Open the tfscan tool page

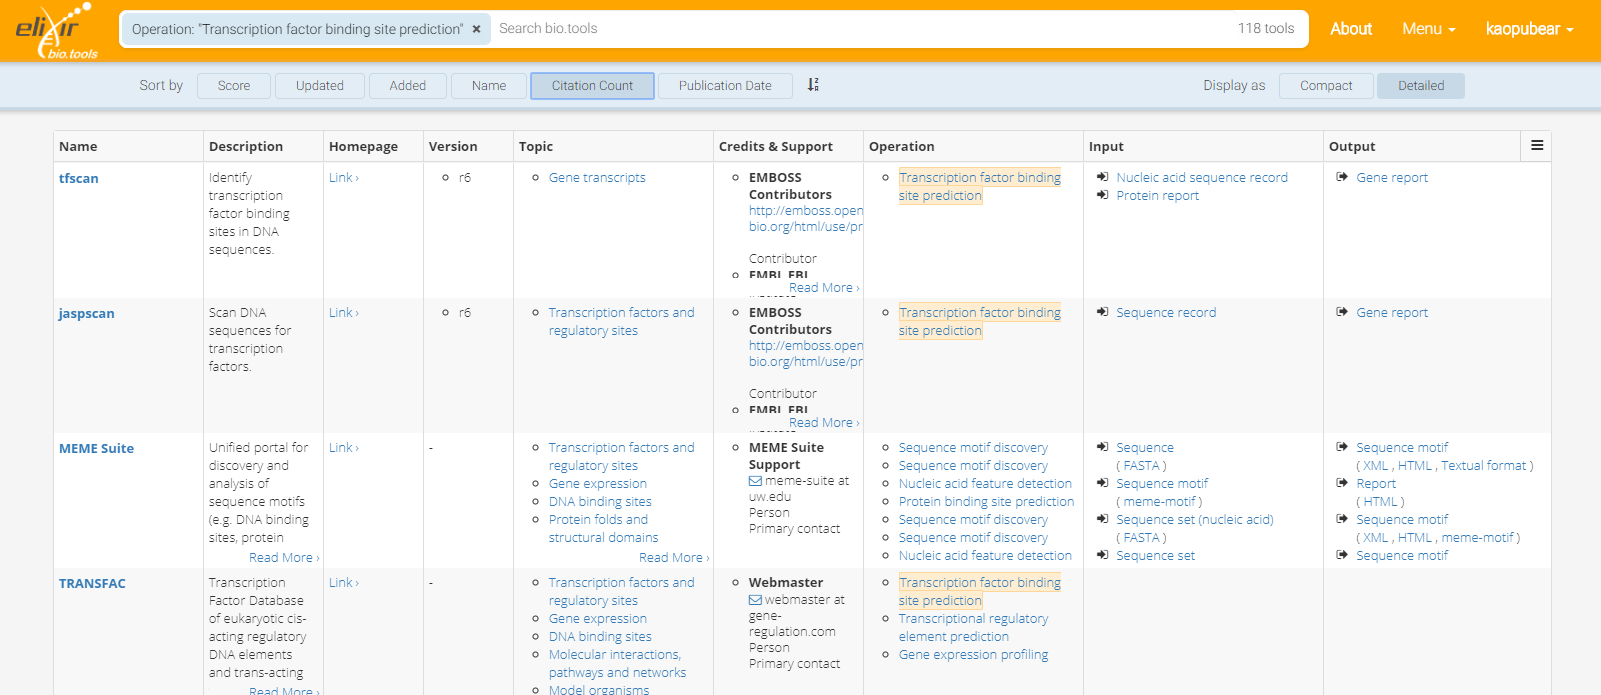79,178
